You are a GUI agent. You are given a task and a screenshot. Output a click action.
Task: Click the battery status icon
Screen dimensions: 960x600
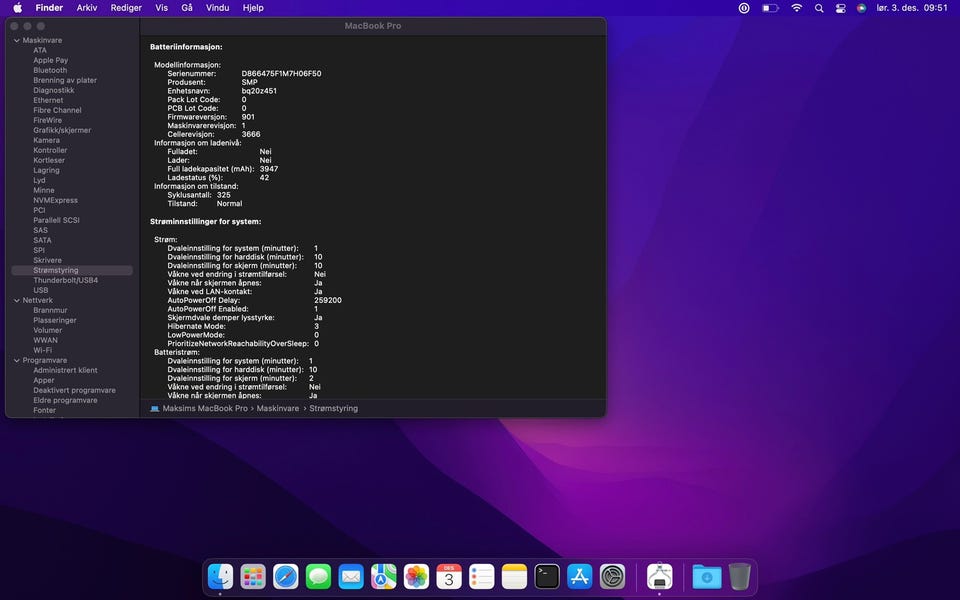(770, 8)
